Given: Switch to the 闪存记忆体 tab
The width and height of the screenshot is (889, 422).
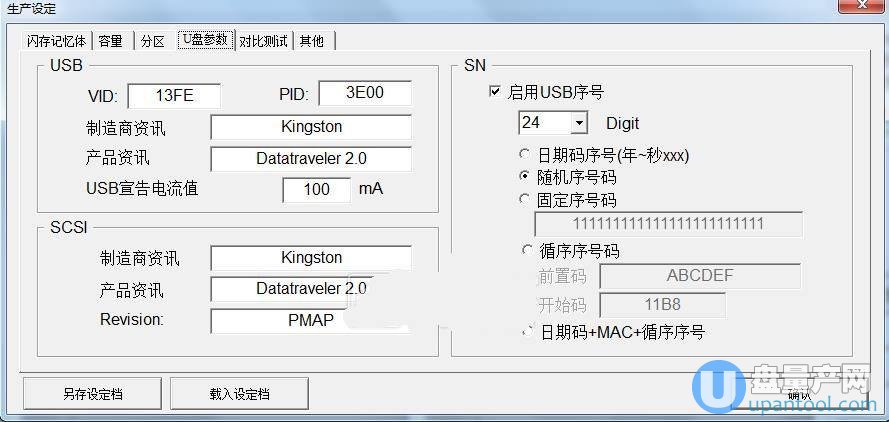Looking at the screenshot, I should [57, 41].
